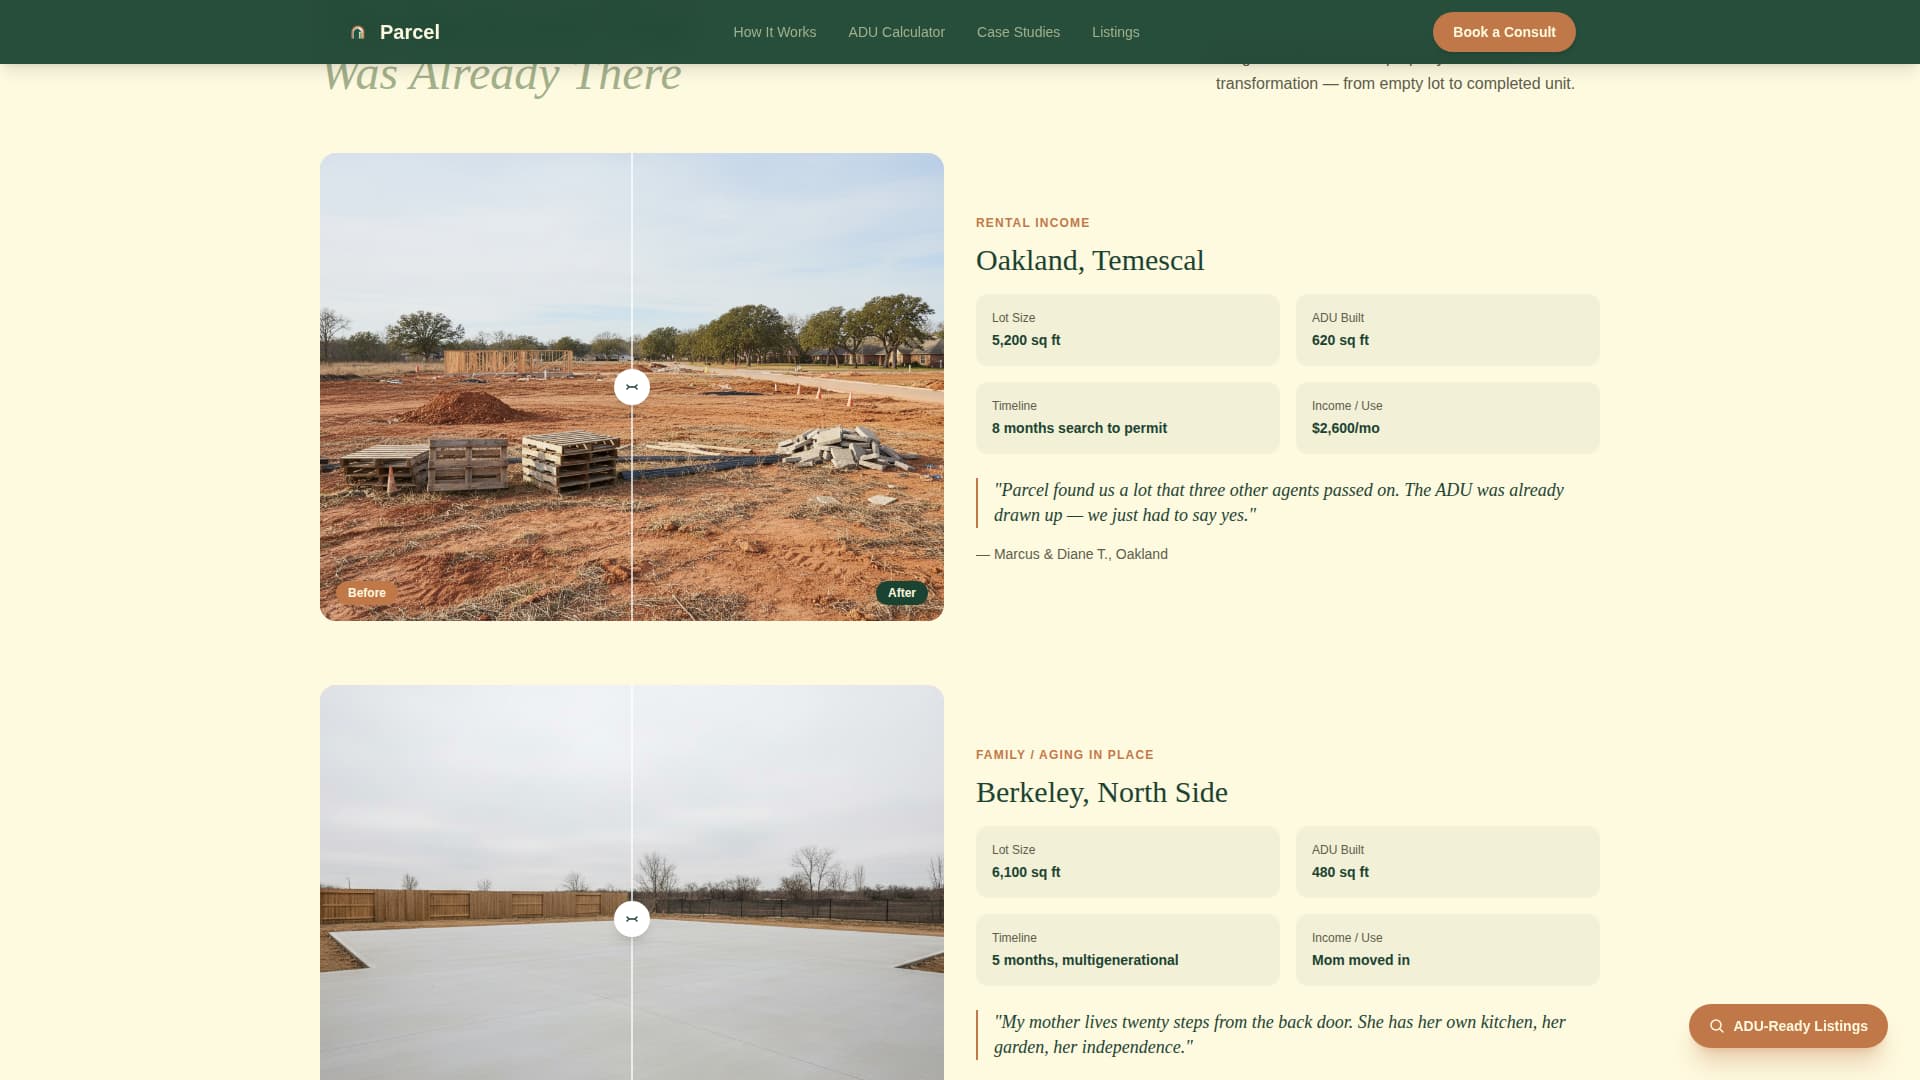The height and width of the screenshot is (1080, 1920).
Task: Click the Before label on Oakland photo
Action: point(366,593)
